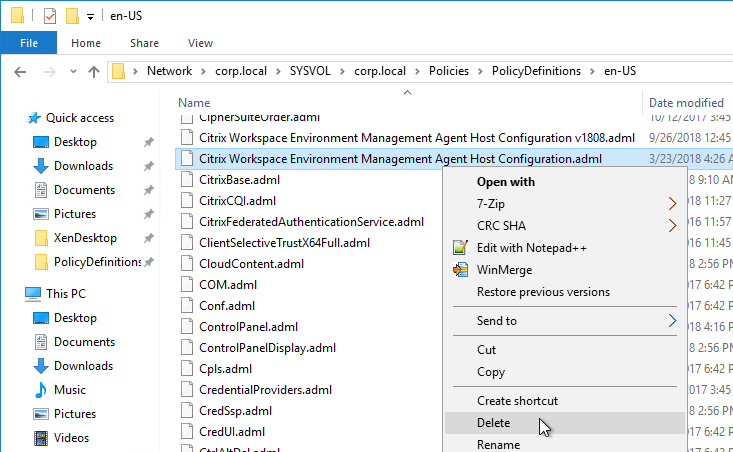Open the recent locations dropdown arrow
Viewport: 733px width, 452px height.
coord(73,72)
